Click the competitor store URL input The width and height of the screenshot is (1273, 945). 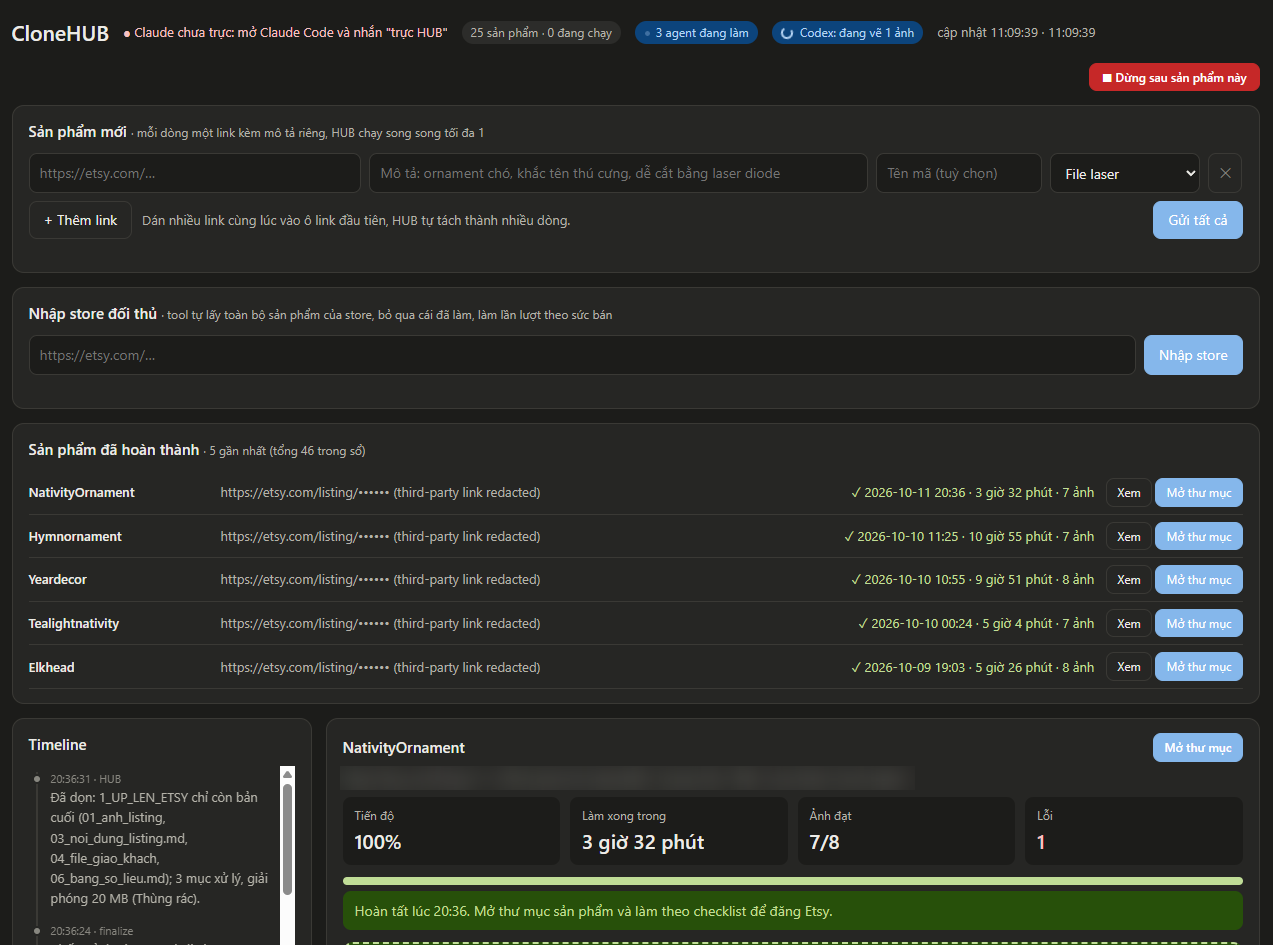(x=582, y=355)
